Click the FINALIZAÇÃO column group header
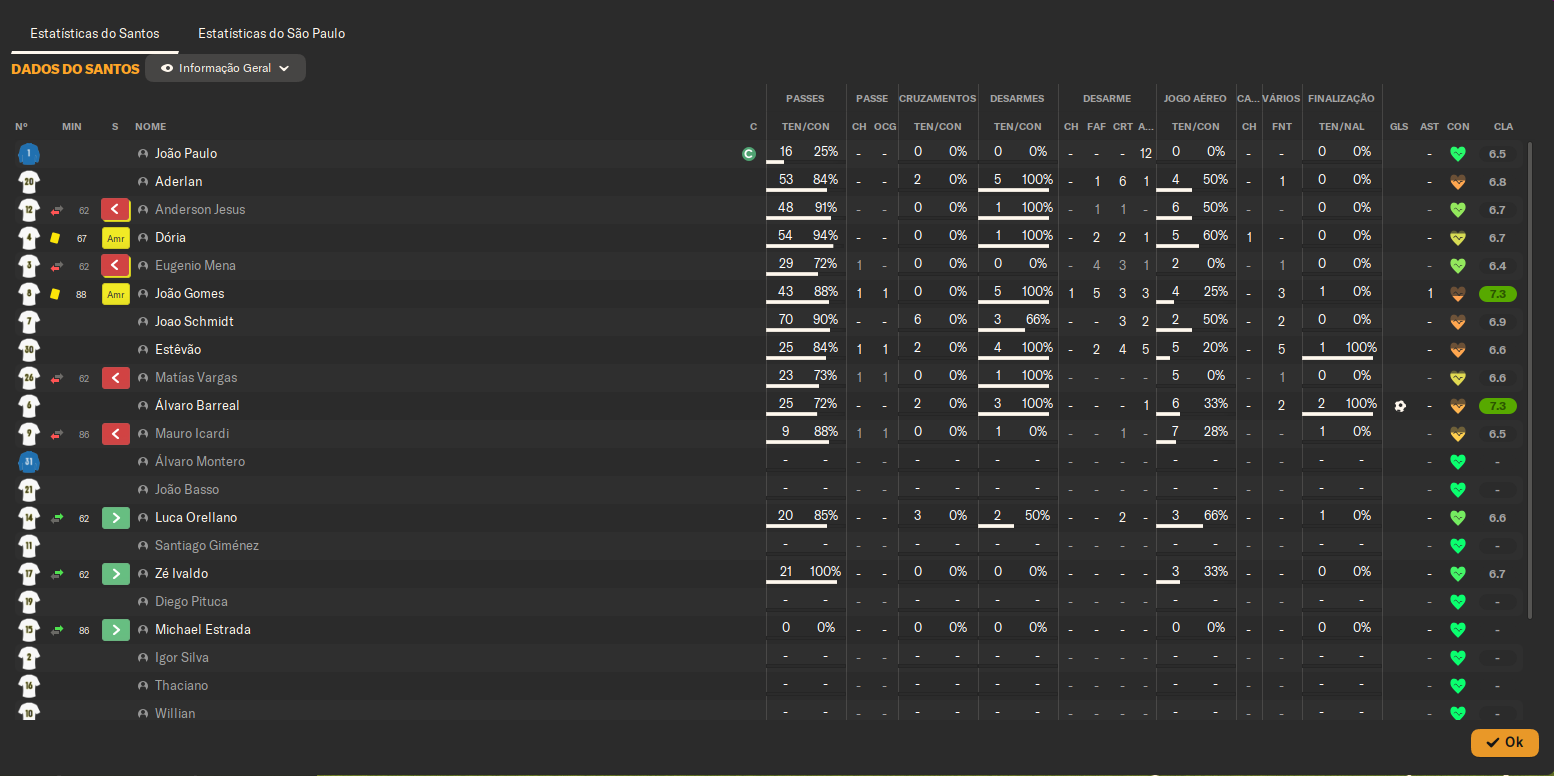Screen dimensions: 1554x776 click(1341, 99)
